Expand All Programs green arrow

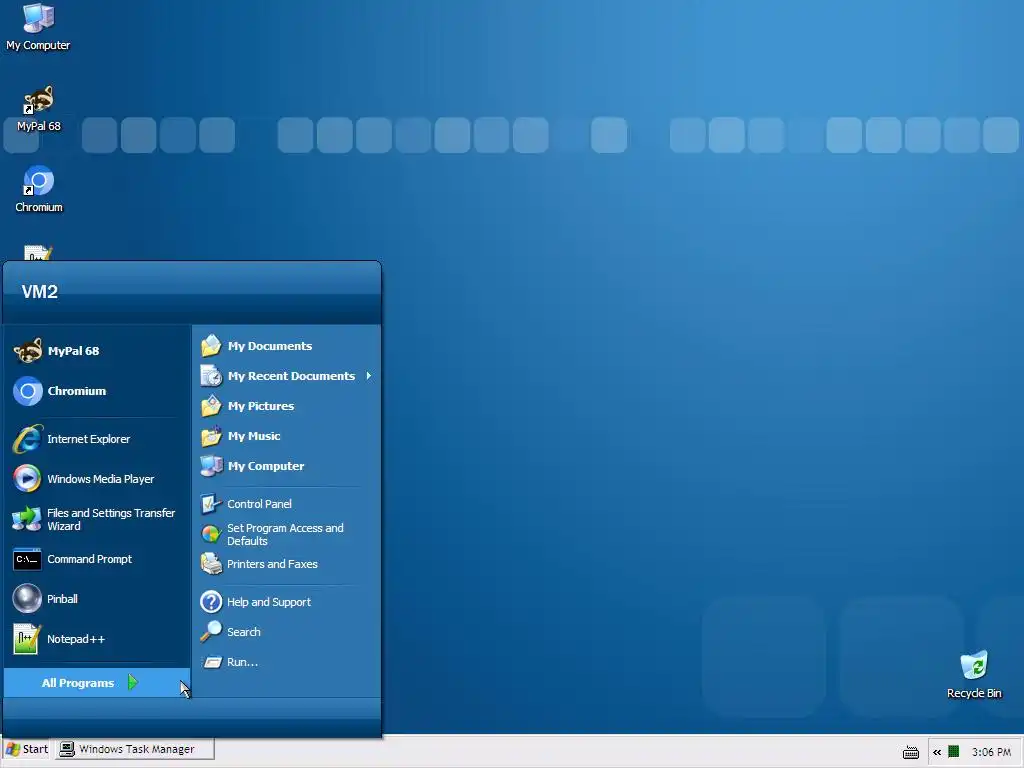133,682
